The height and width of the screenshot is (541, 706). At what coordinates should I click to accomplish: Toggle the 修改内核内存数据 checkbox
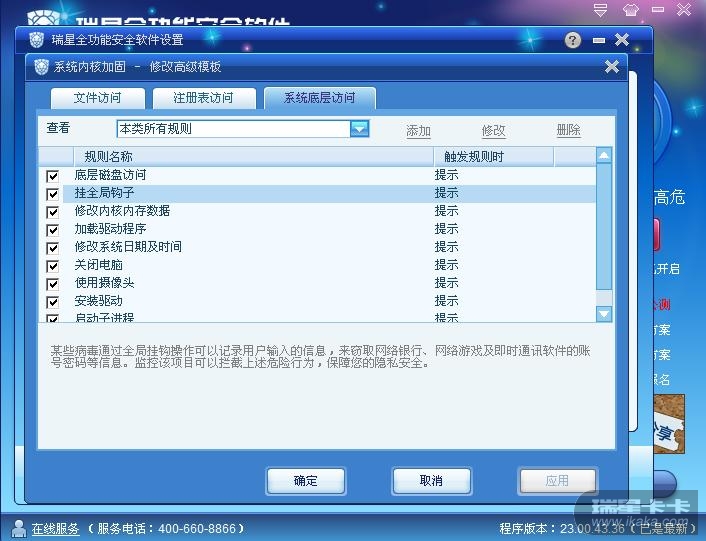click(53, 212)
